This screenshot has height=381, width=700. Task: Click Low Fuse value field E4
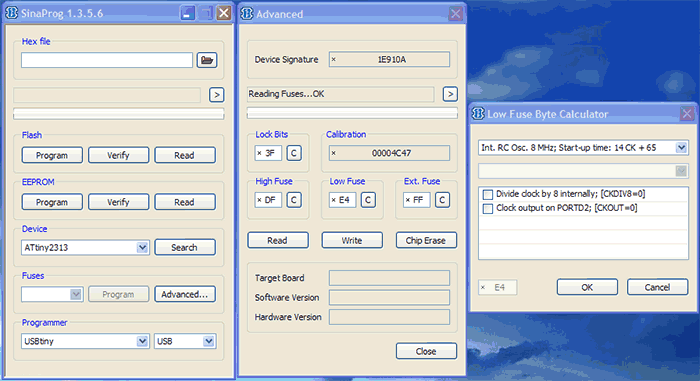[342, 200]
